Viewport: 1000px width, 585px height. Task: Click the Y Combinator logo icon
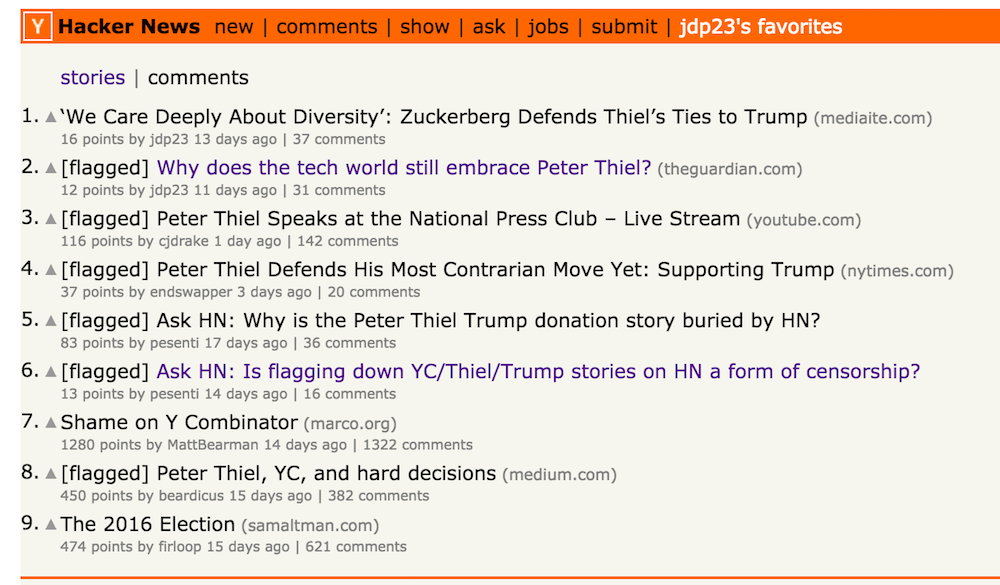click(x=38, y=27)
